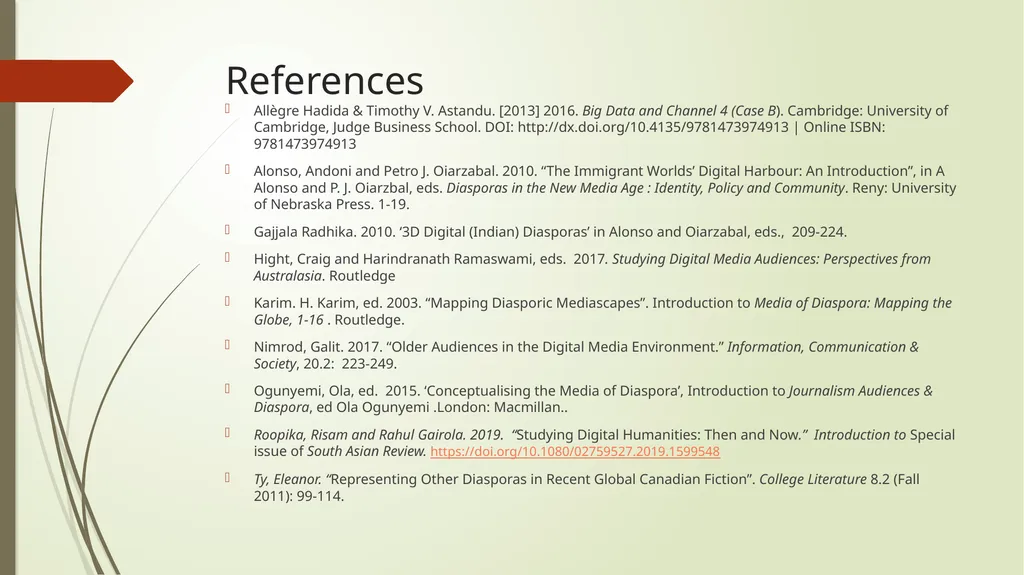Select the Nimrod, Galit 2017 reference

click(586, 355)
